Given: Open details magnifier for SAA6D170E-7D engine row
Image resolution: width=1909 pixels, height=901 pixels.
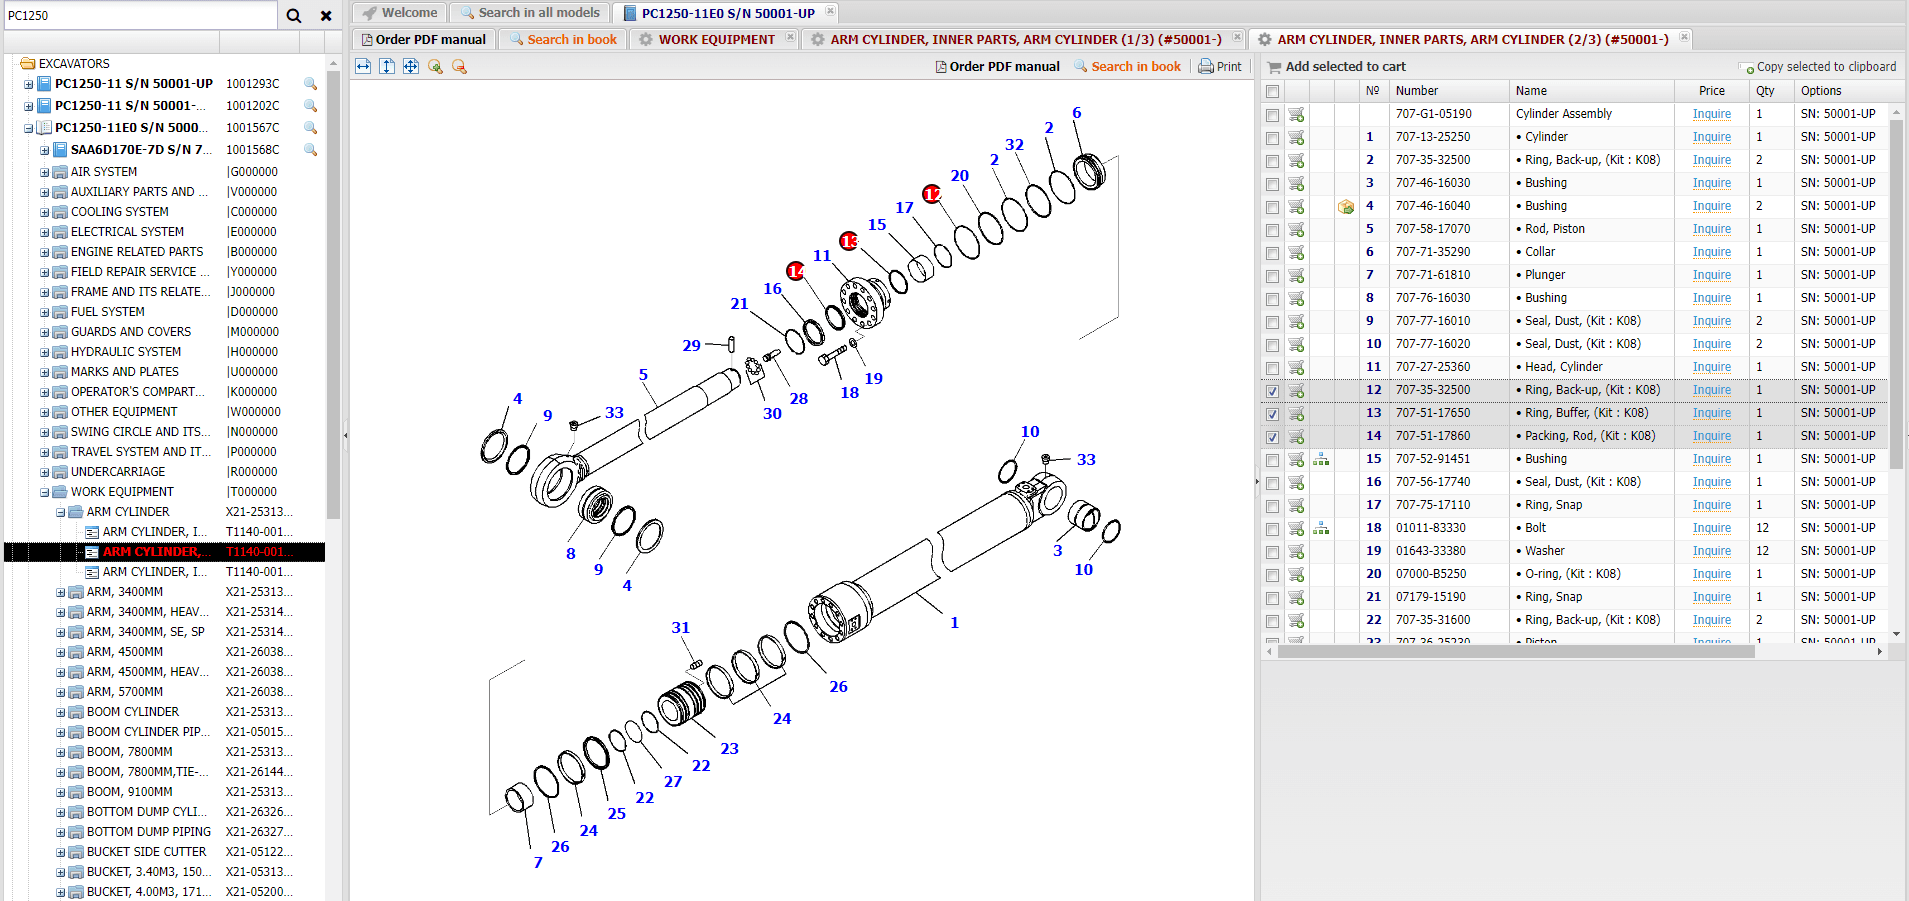Looking at the screenshot, I should click(311, 150).
